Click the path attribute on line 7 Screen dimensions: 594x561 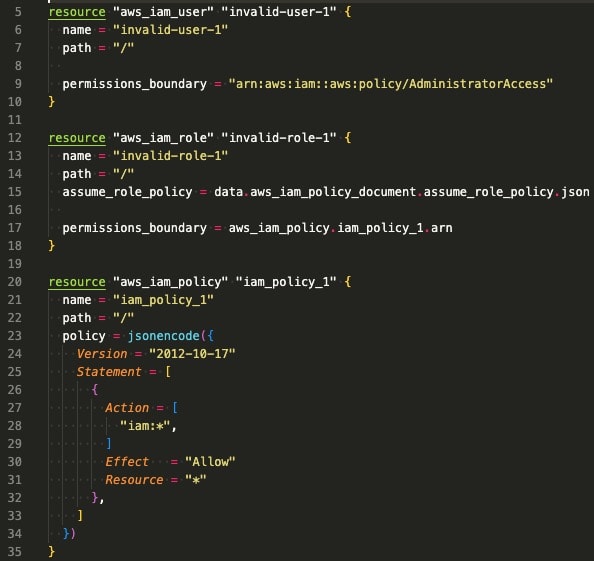(x=77, y=48)
